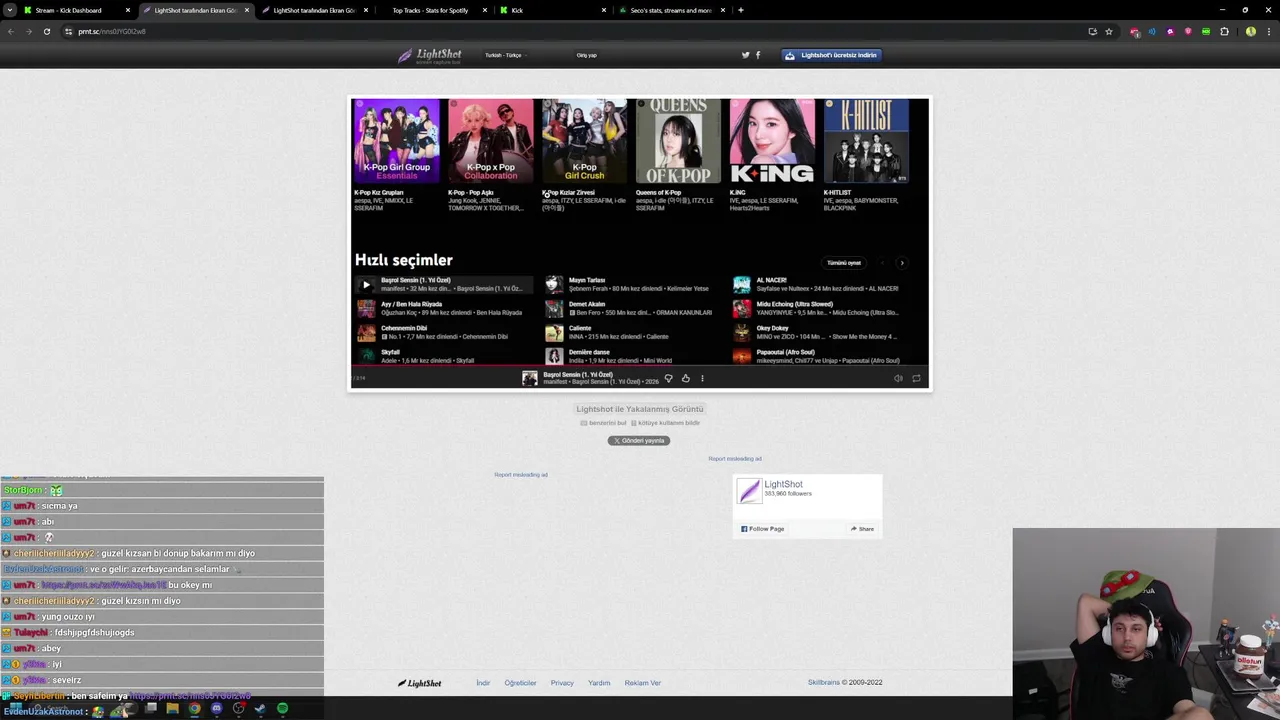Click the Giriş yap login link
This screenshot has height=720, width=1280.
coord(587,55)
